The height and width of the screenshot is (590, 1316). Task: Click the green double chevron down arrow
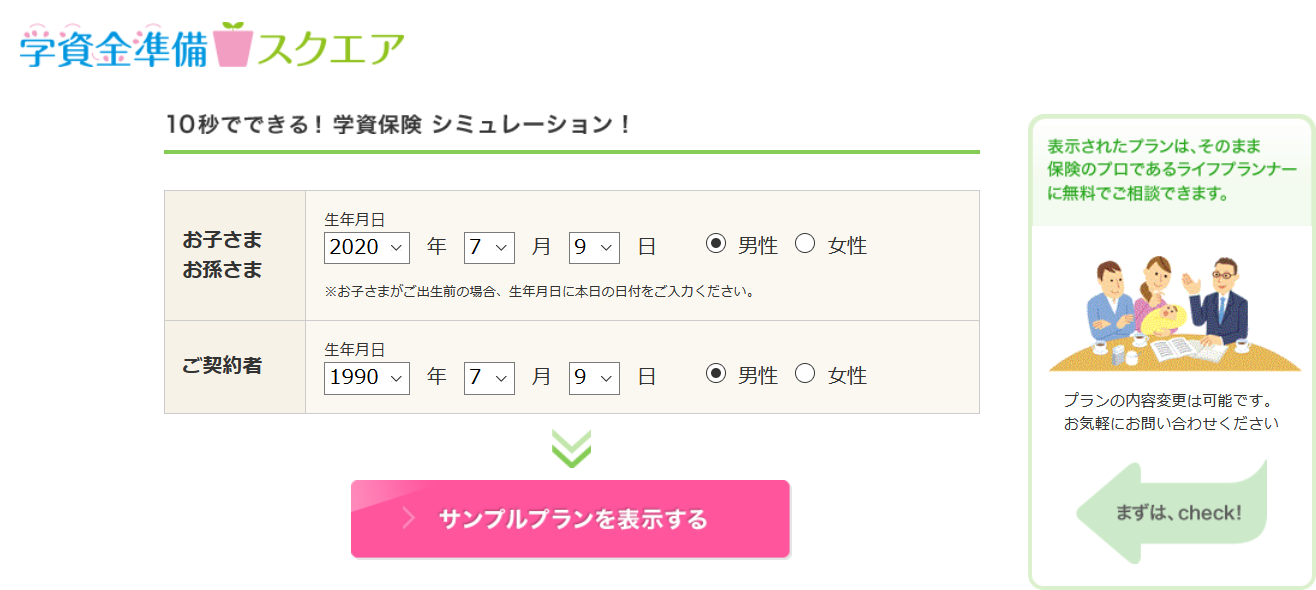point(571,448)
